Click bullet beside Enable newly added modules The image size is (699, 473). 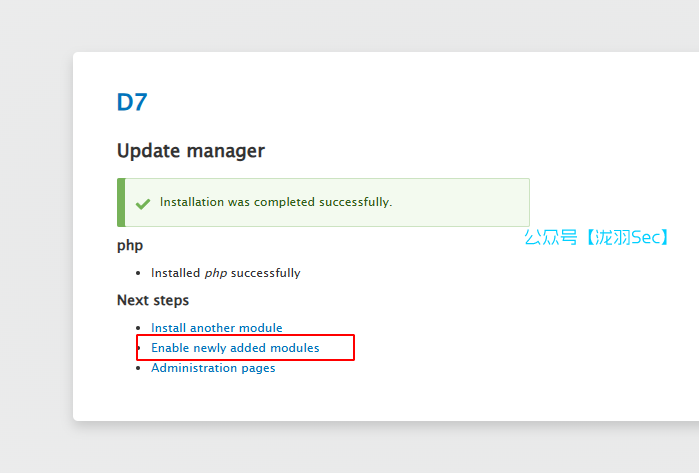[x=138, y=348]
